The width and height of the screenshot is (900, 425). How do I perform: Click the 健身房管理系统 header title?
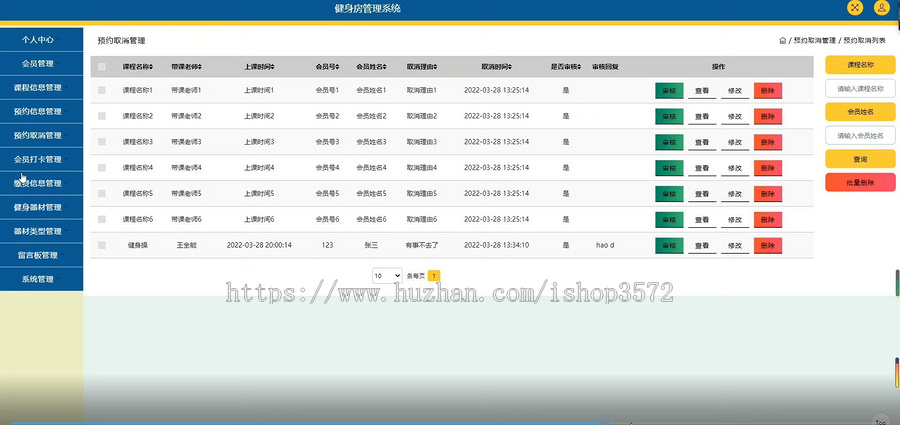tap(367, 9)
